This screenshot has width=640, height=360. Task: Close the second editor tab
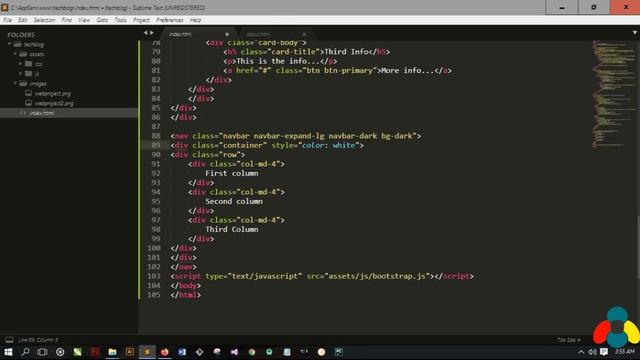304,34
